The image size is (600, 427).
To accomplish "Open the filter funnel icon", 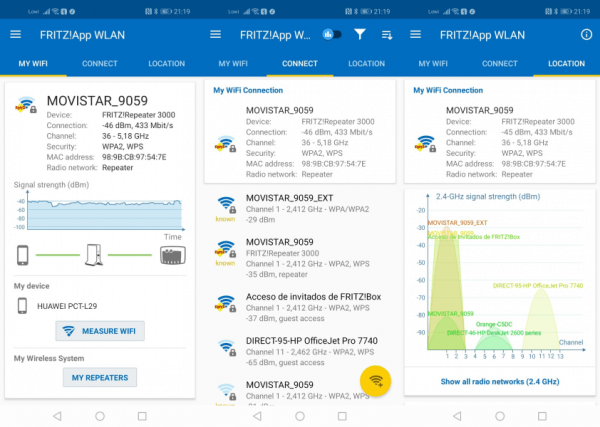I will [360, 35].
